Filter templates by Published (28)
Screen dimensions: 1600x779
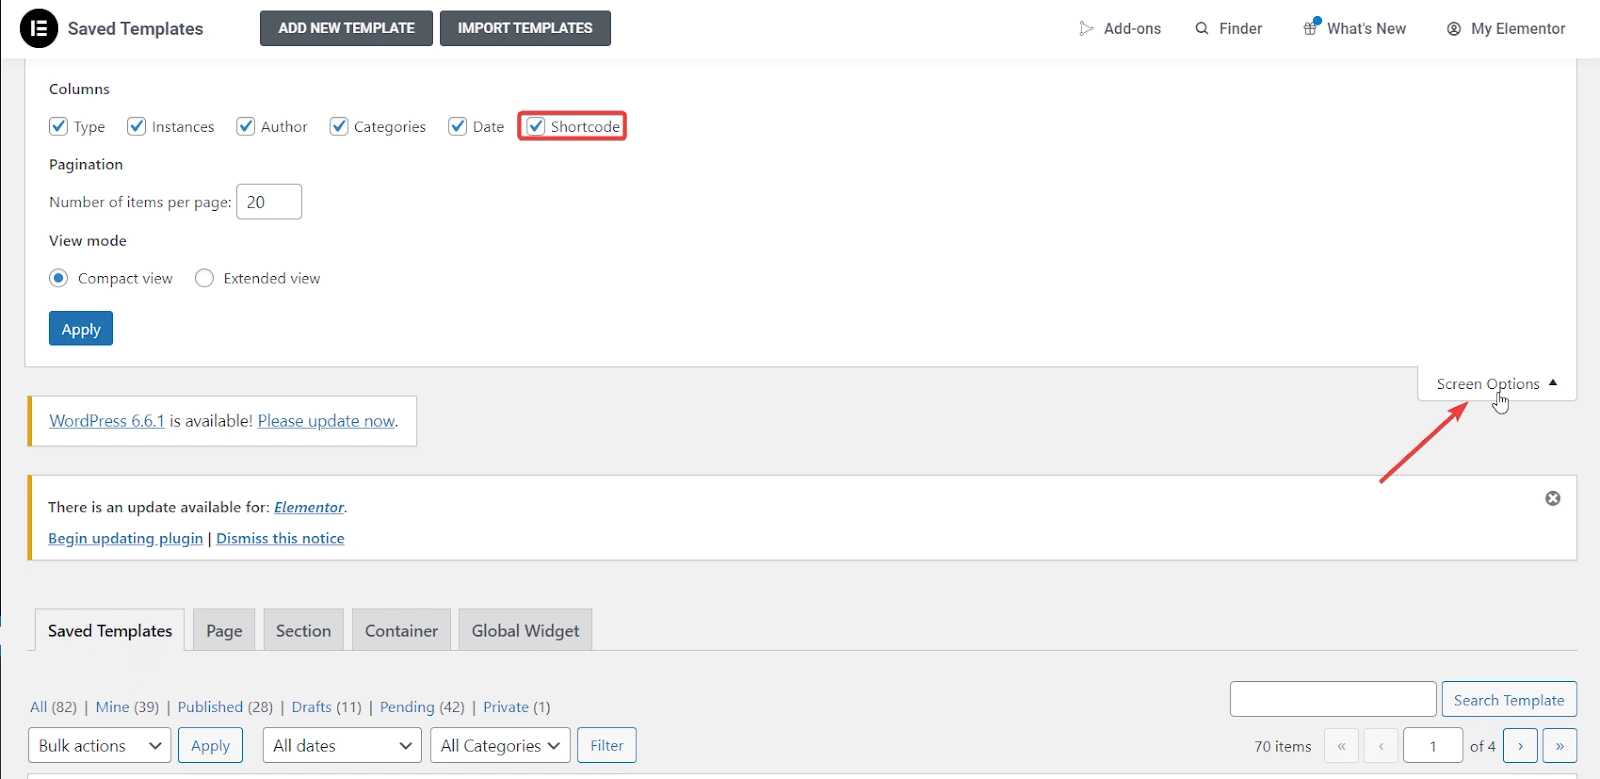point(225,707)
